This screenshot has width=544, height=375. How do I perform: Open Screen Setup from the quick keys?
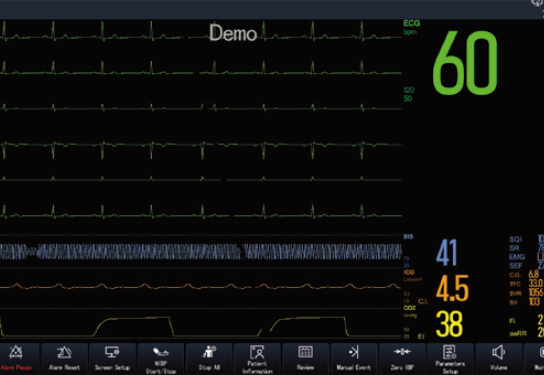click(x=112, y=359)
